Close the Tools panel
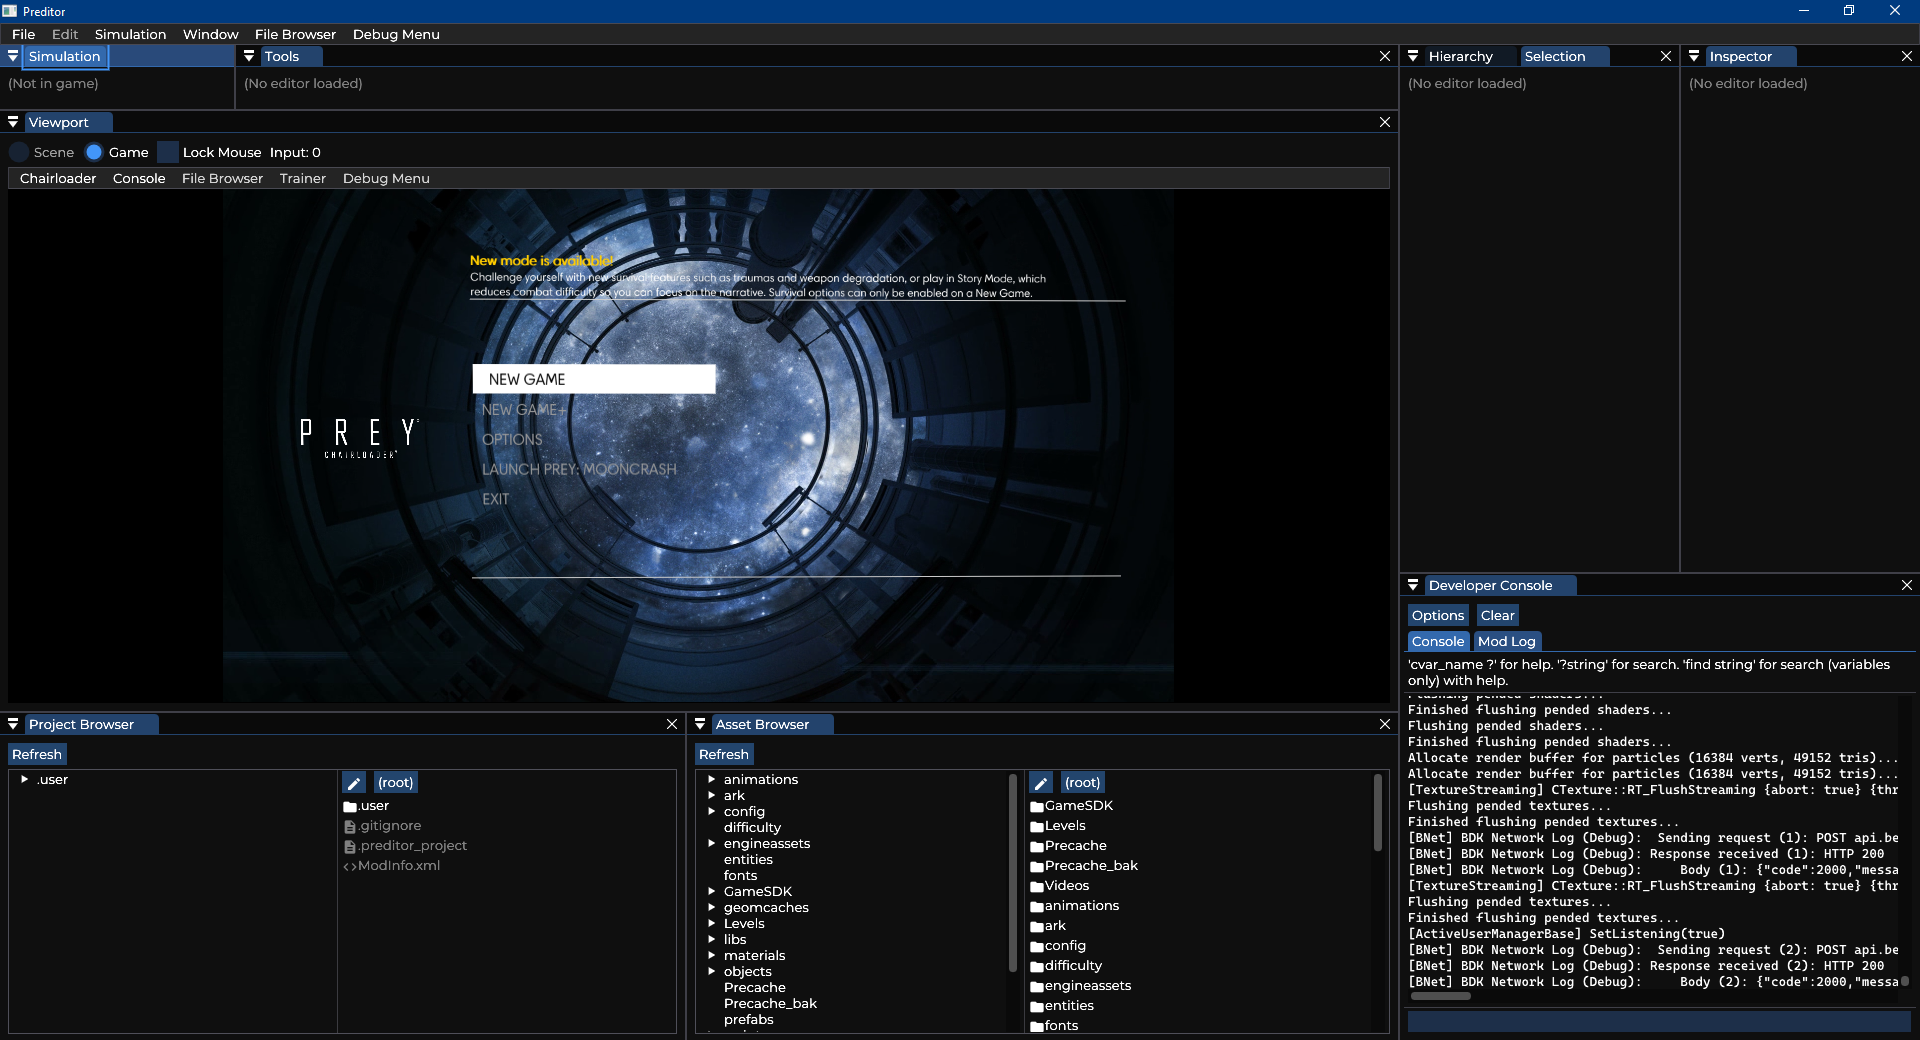The height and width of the screenshot is (1040, 1920). point(1385,56)
